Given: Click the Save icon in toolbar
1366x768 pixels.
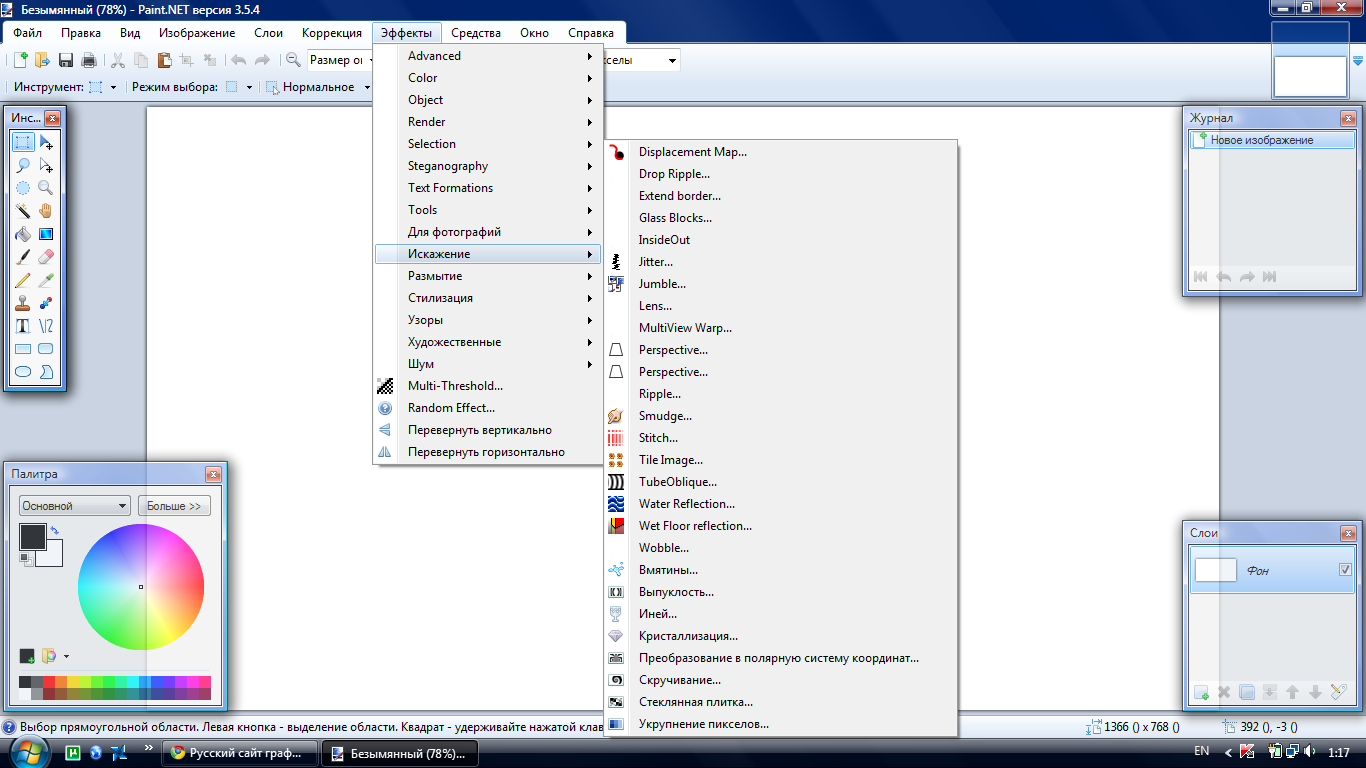Looking at the screenshot, I should [66, 60].
